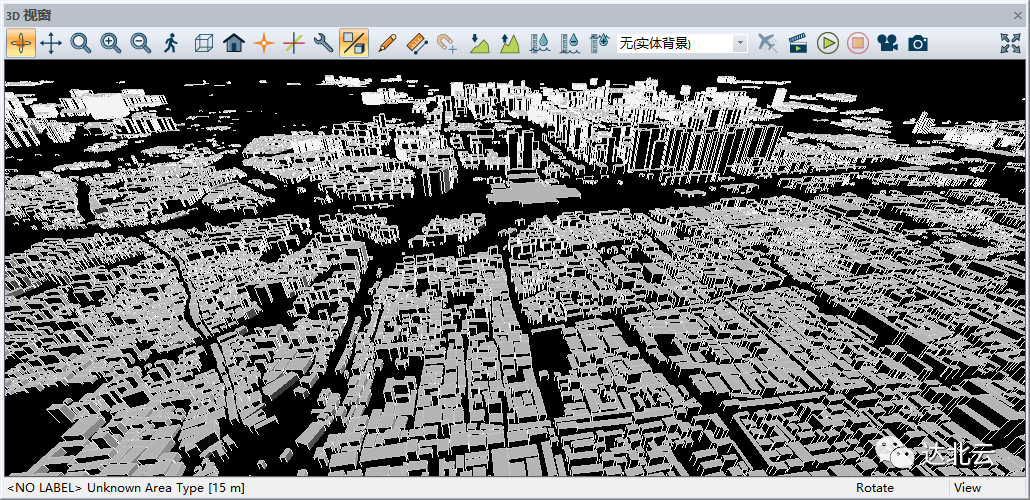Activate the pan tool with four arrows

tap(51, 43)
